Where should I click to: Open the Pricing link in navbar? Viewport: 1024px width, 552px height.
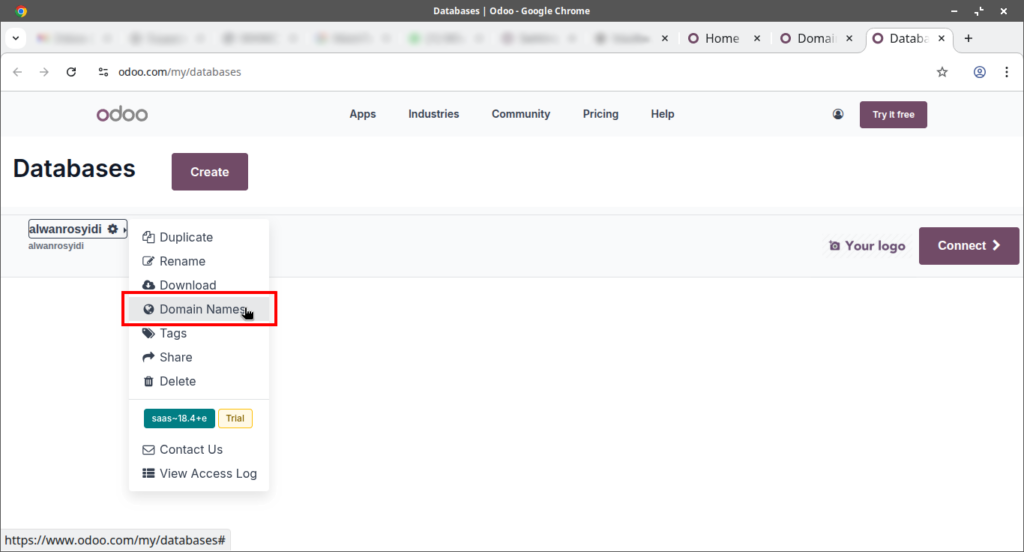point(600,114)
